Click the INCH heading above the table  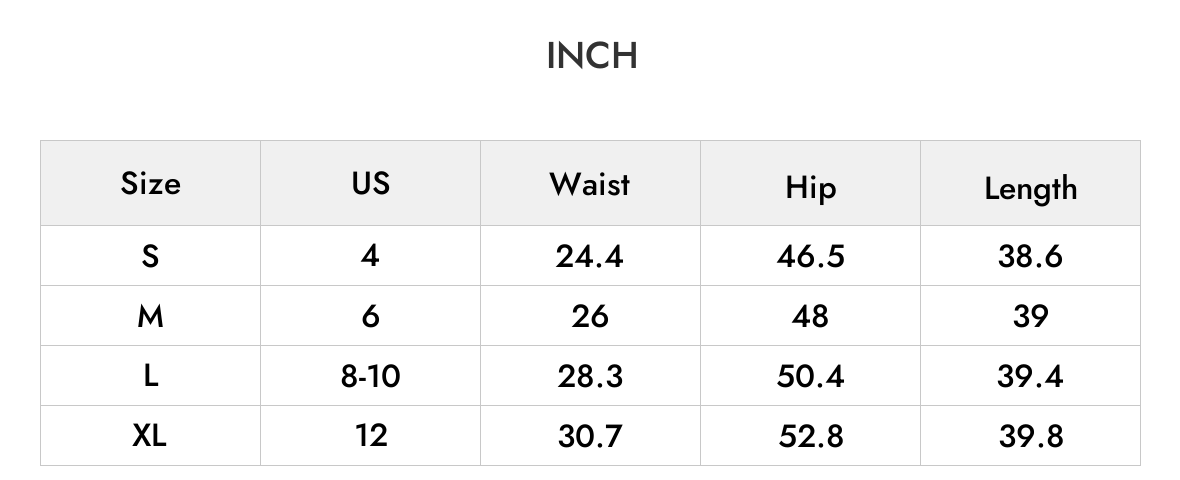(x=592, y=56)
